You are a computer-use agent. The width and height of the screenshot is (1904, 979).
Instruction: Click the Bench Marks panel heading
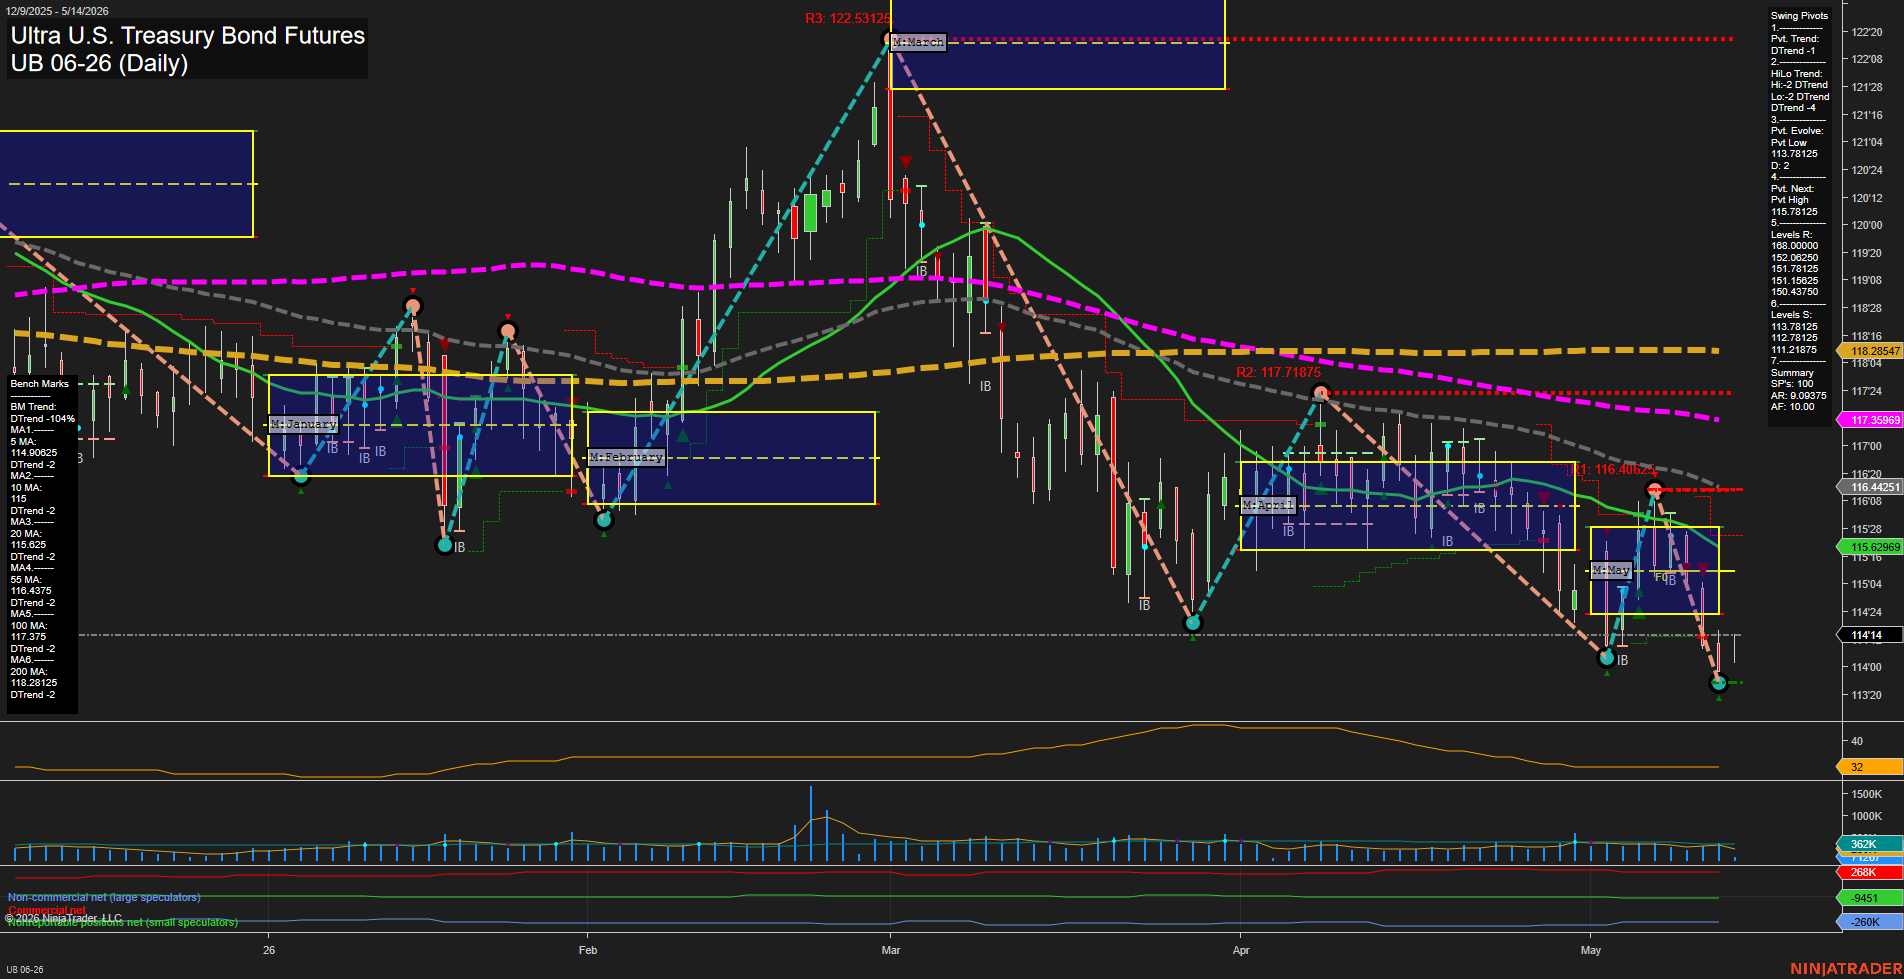point(40,384)
